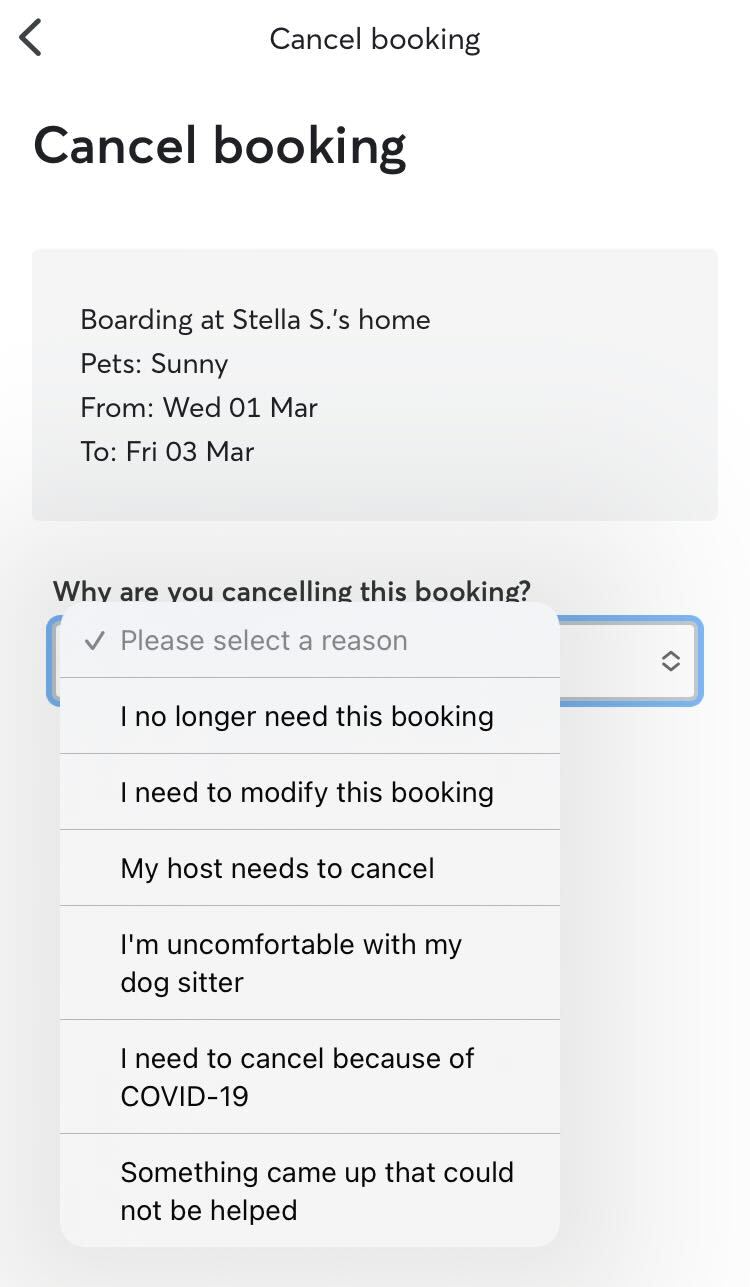Click the checkmark beside Please select a reason

pyautogui.click(x=94, y=641)
